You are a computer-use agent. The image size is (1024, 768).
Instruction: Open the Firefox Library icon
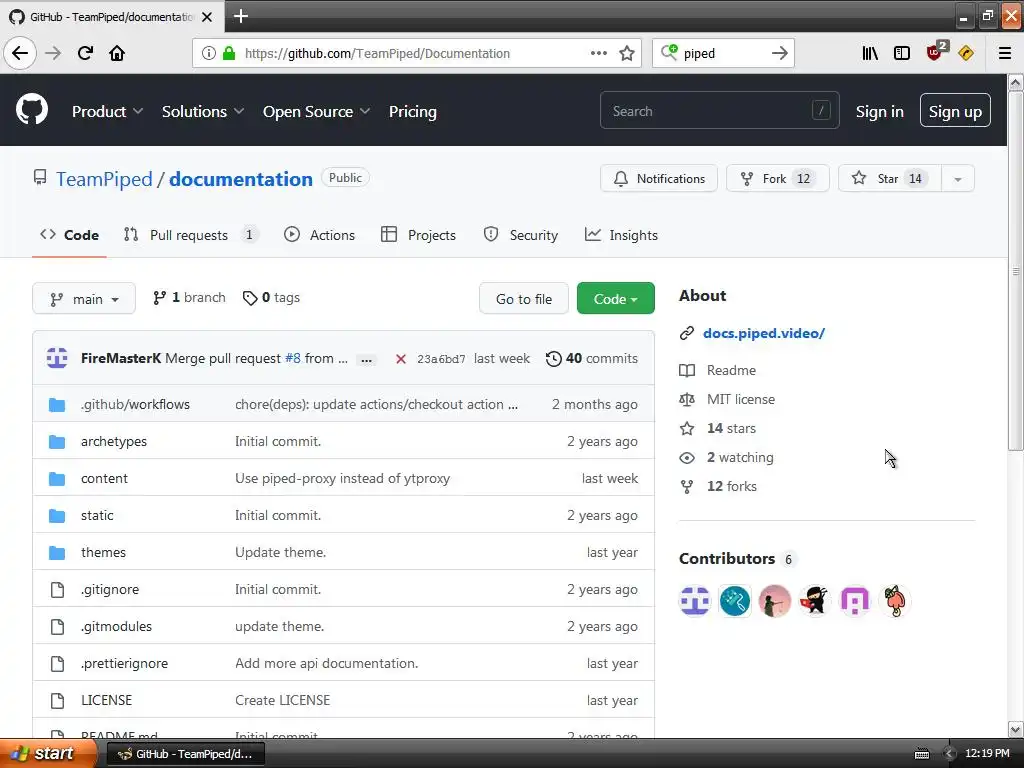pyautogui.click(x=870, y=54)
